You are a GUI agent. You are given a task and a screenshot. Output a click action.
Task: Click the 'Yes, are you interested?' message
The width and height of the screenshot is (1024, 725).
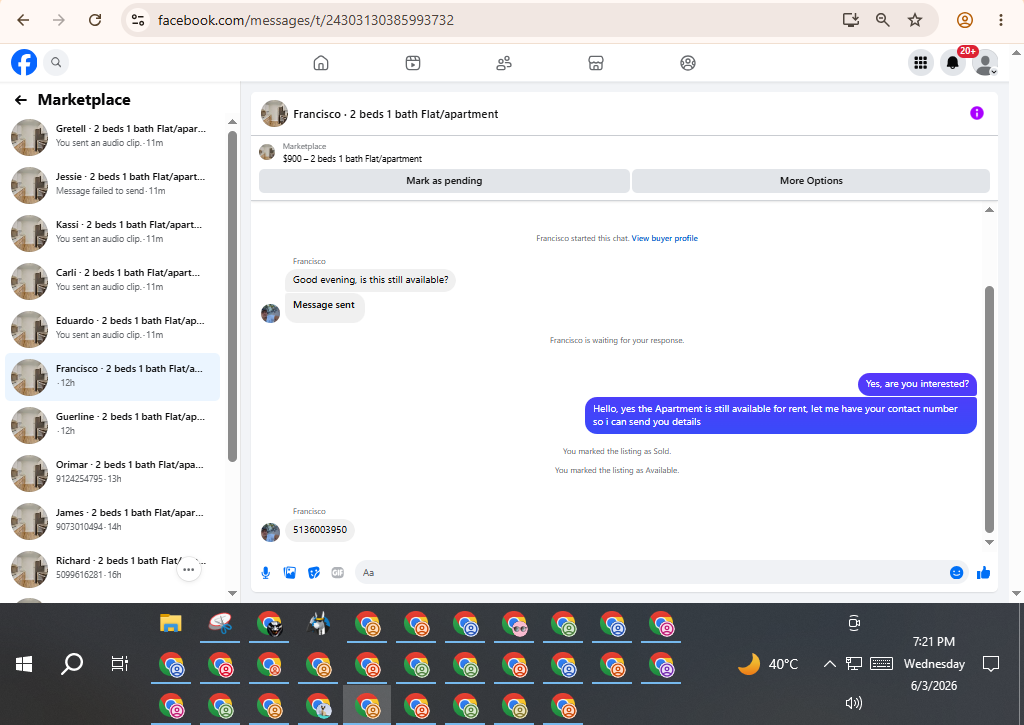(917, 384)
